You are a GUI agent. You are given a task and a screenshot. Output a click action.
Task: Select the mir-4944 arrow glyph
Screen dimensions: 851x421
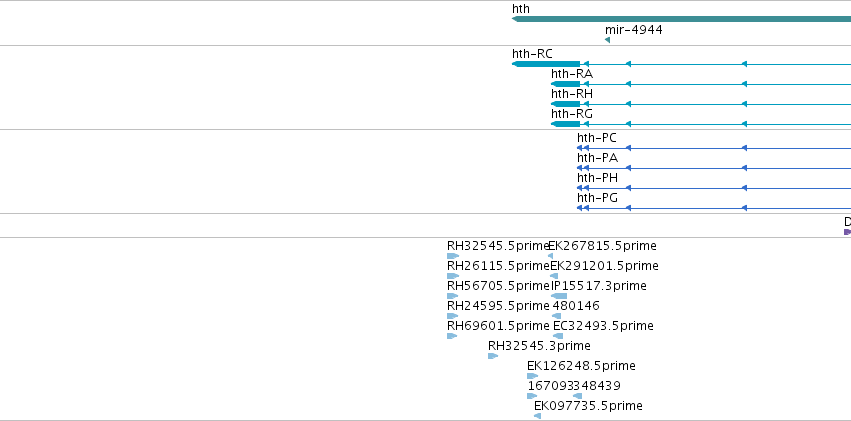pyautogui.click(x=607, y=40)
